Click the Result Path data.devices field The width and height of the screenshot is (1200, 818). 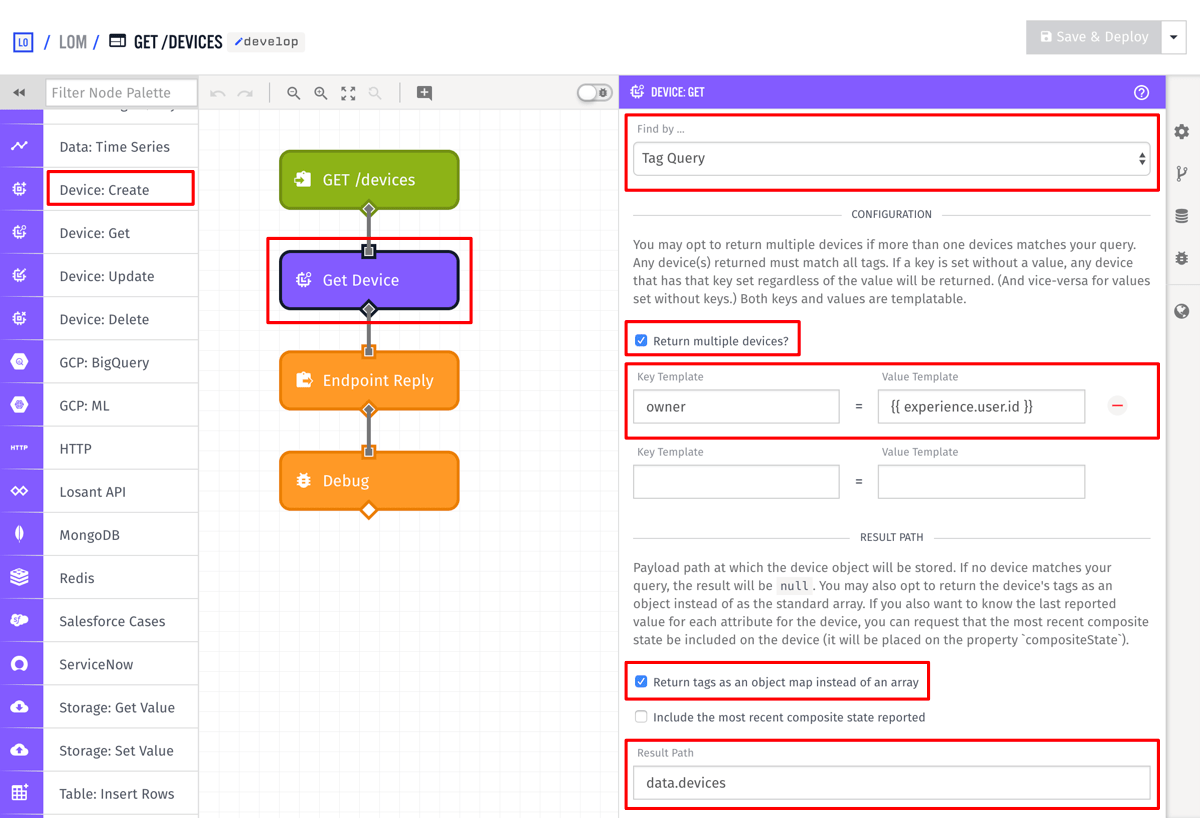point(891,783)
